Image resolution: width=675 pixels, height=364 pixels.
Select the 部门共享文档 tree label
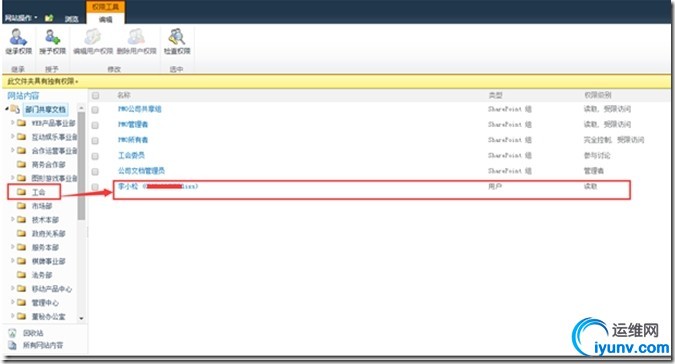46,109
